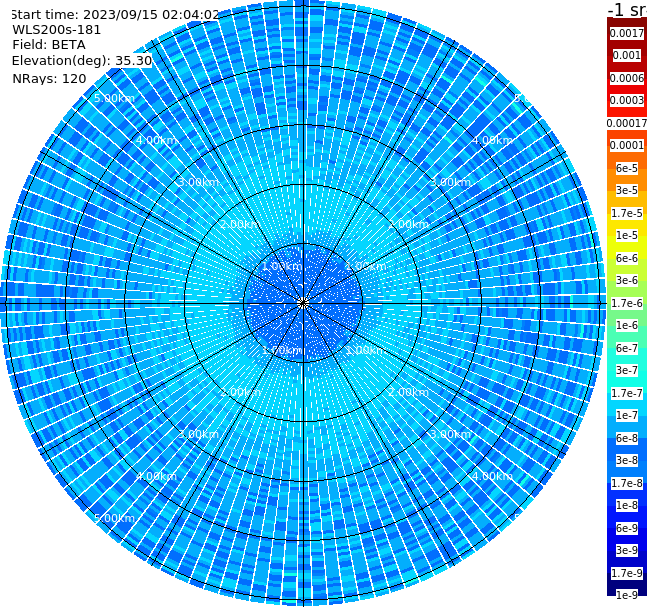Click the southwest 2.00km range label
Viewport: 647px width, 607px height.
tap(241, 392)
